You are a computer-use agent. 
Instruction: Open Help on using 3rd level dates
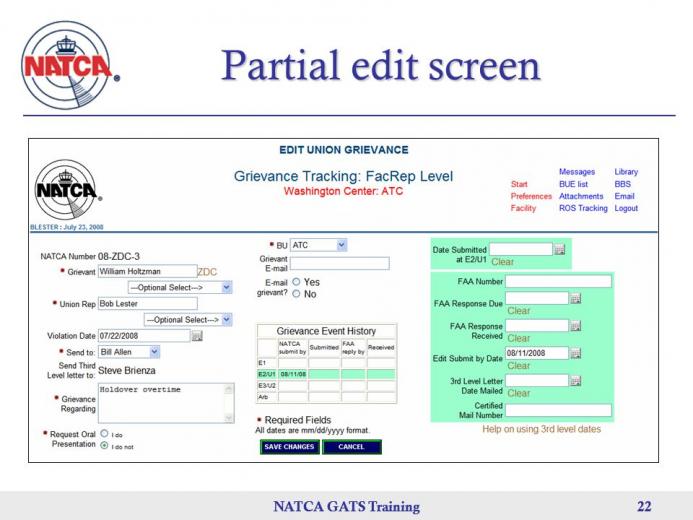click(x=541, y=429)
